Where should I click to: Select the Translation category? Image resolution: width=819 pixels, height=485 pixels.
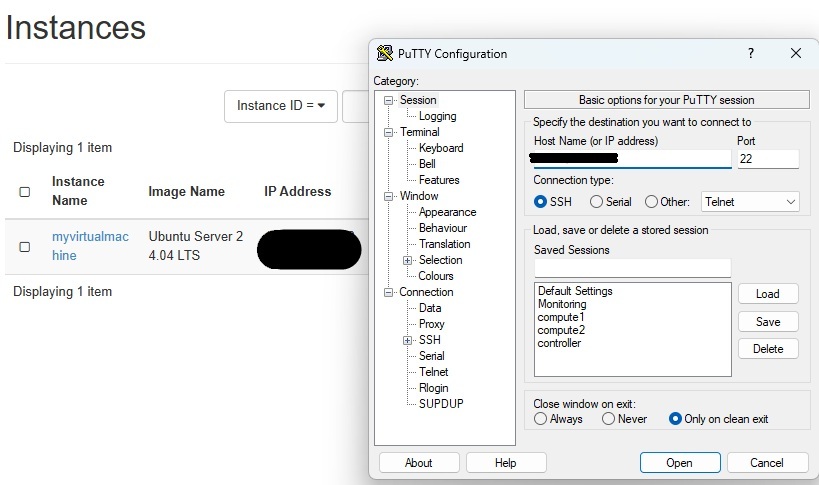(x=444, y=244)
